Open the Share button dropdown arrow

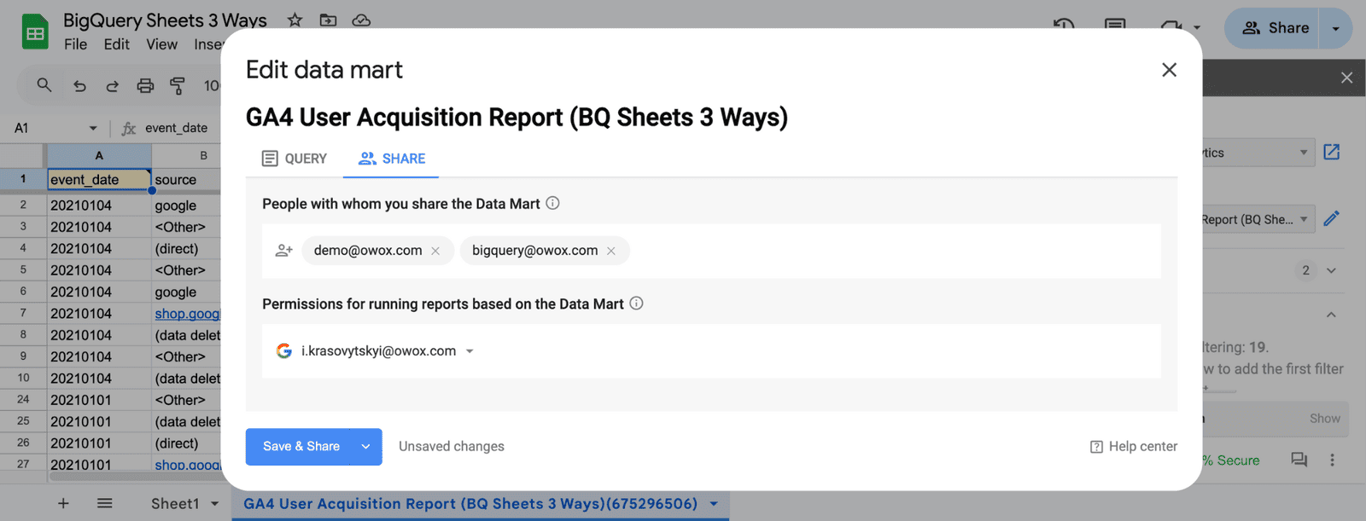[1336, 29]
